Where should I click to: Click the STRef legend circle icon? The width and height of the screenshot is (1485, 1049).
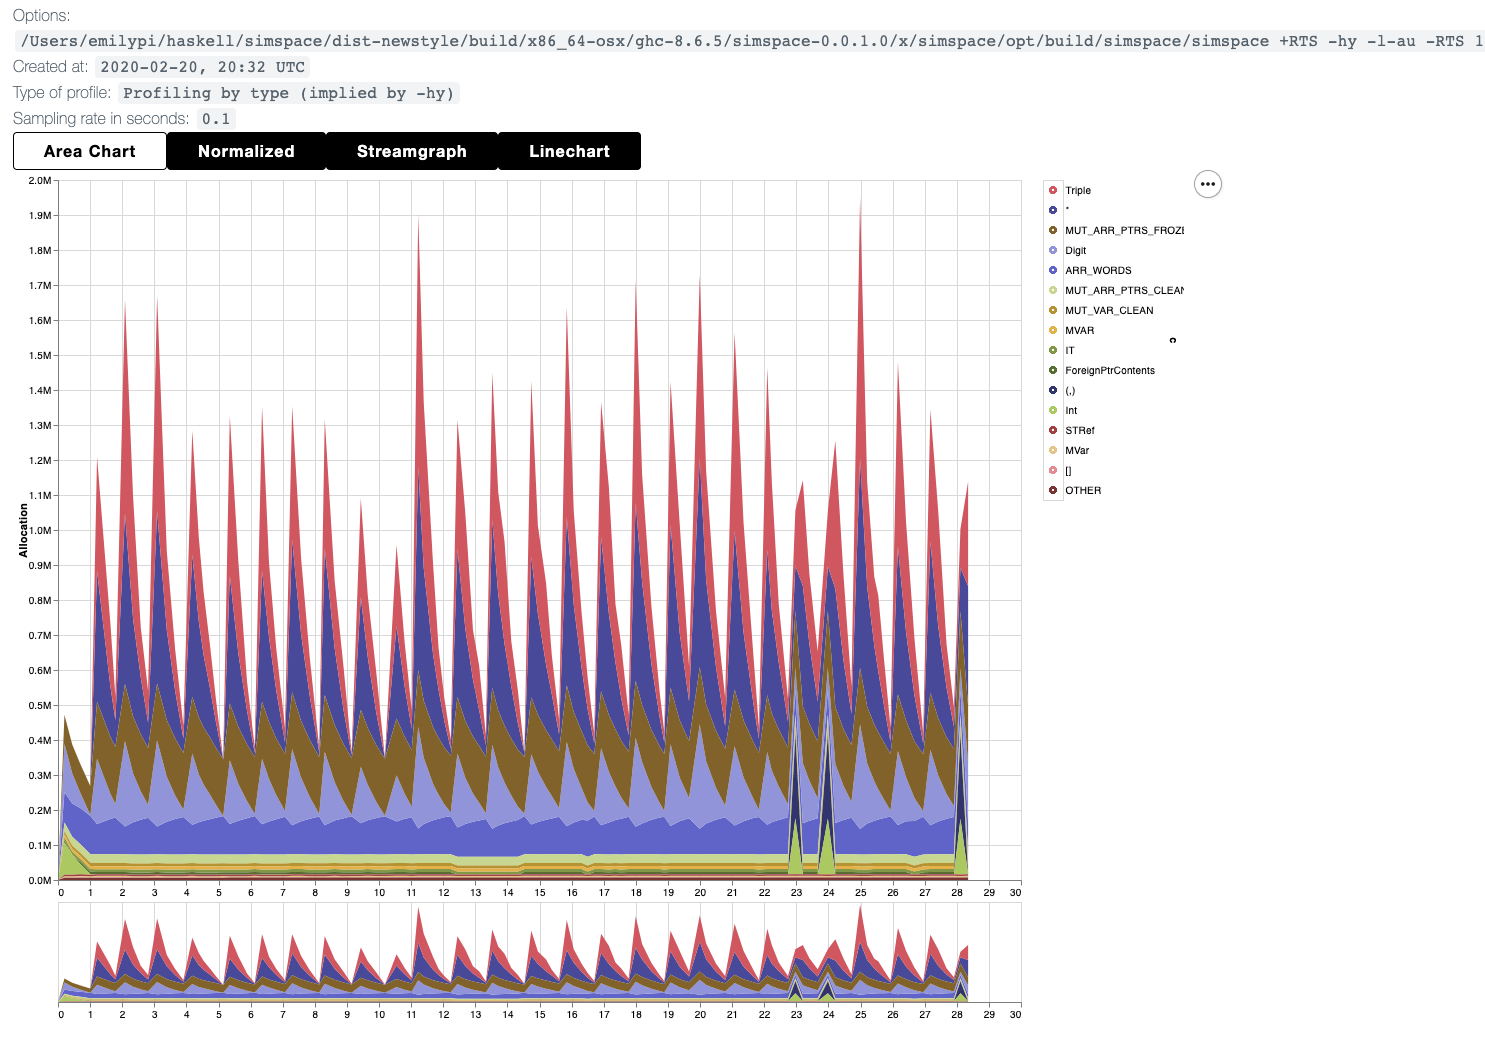pos(1053,430)
